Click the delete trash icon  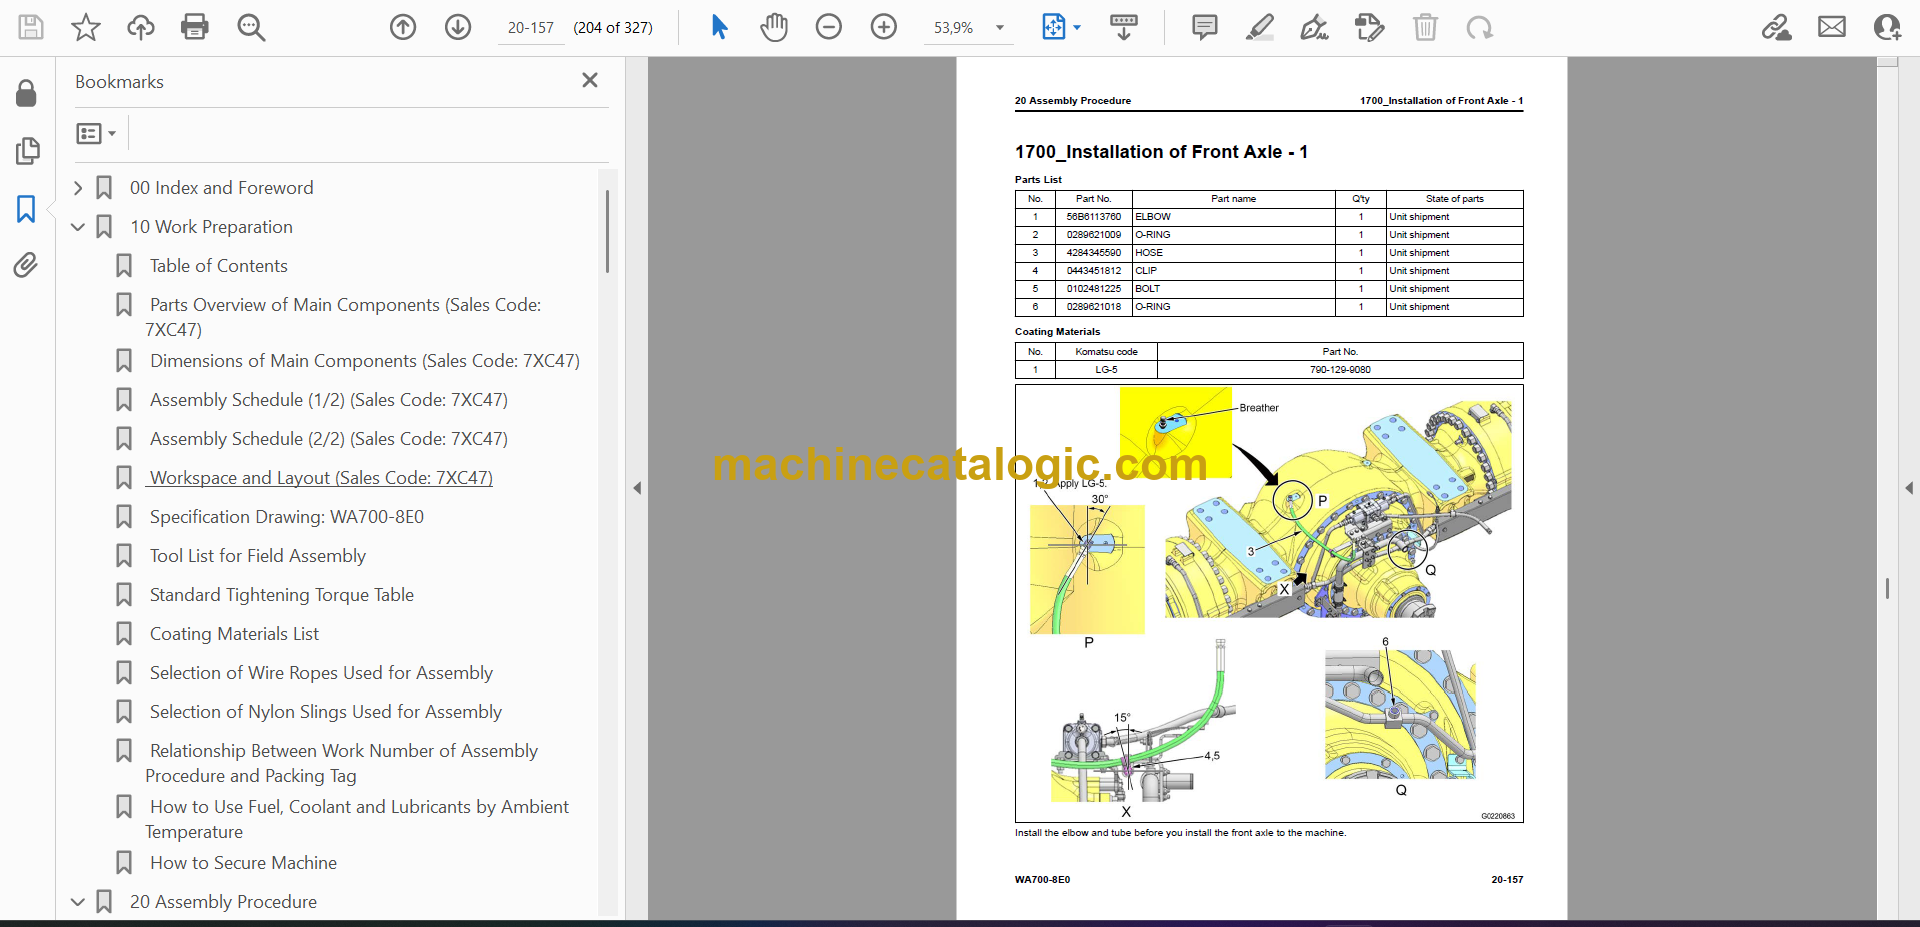click(x=1425, y=27)
